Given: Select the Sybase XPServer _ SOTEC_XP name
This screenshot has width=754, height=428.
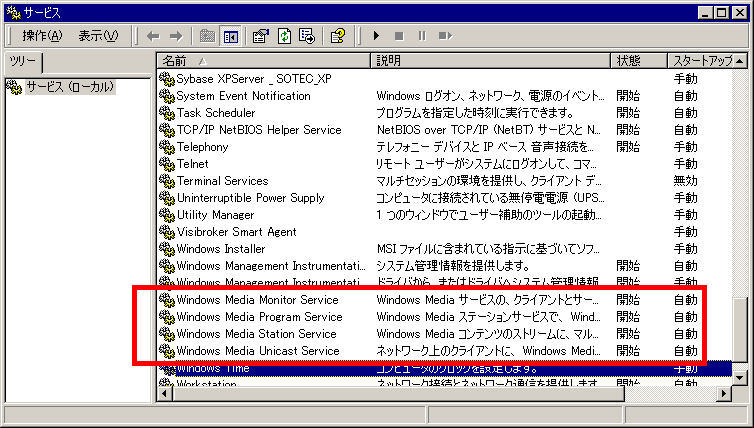Looking at the screenshot, I should pyautogui.click(x=254, y=79).
